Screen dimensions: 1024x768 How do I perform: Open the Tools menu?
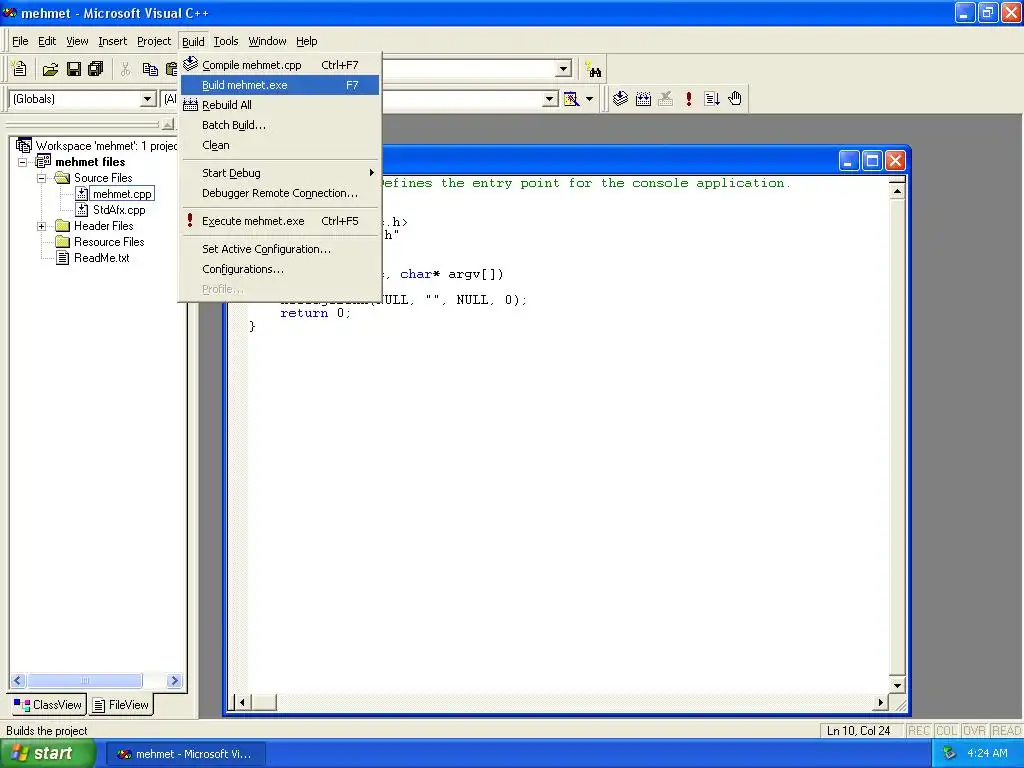226,41
